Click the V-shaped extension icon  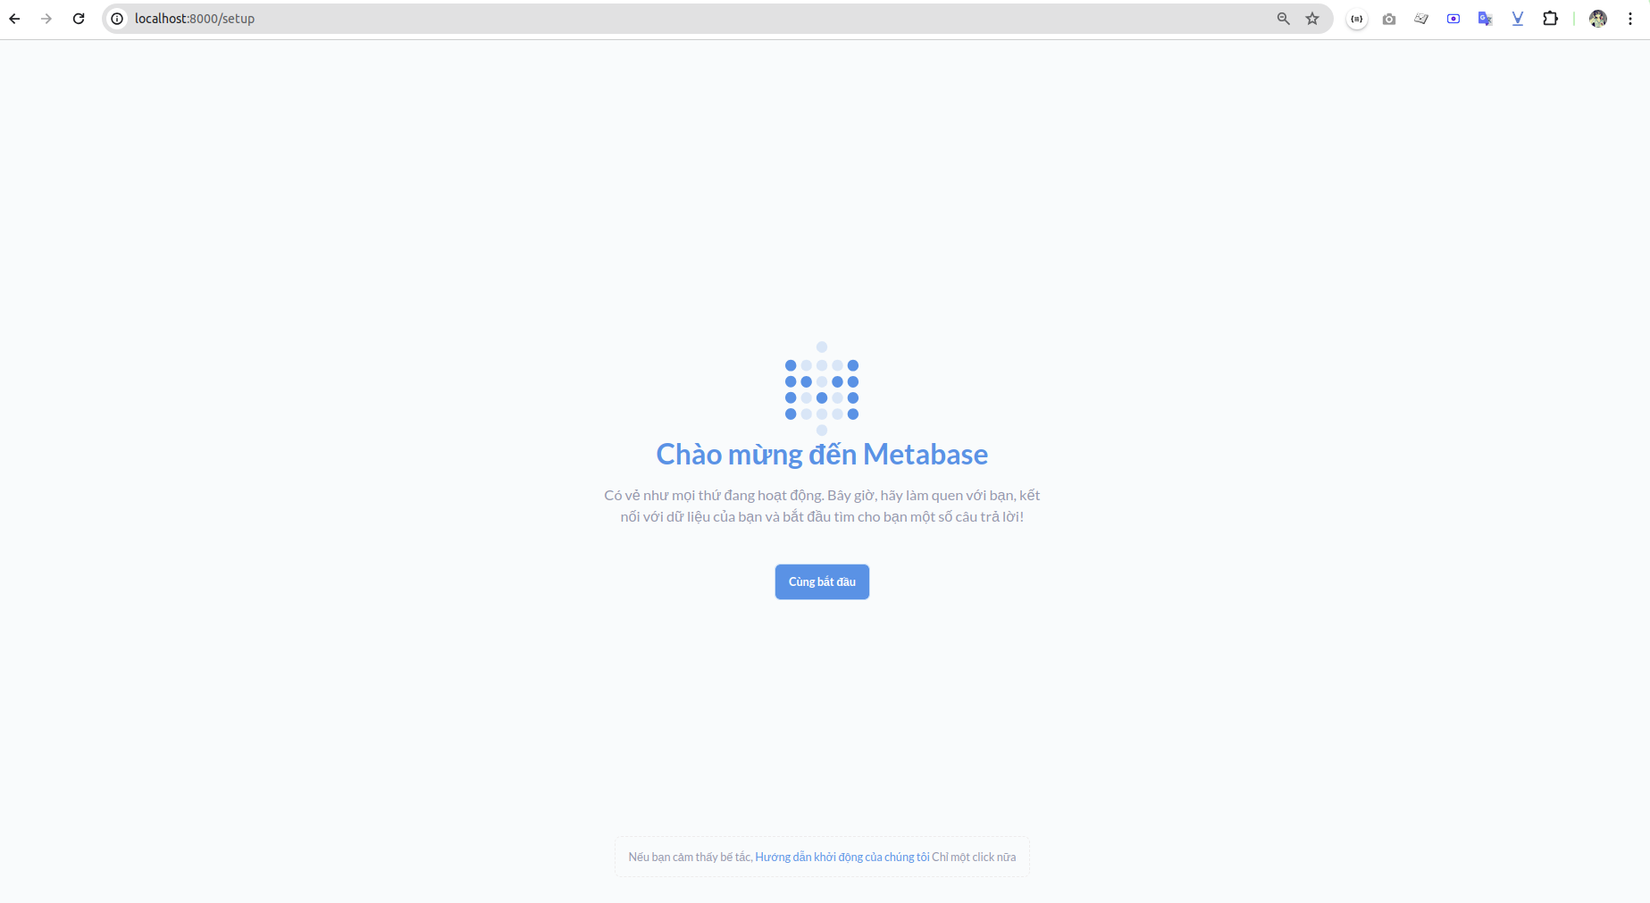coord(1517,19)
